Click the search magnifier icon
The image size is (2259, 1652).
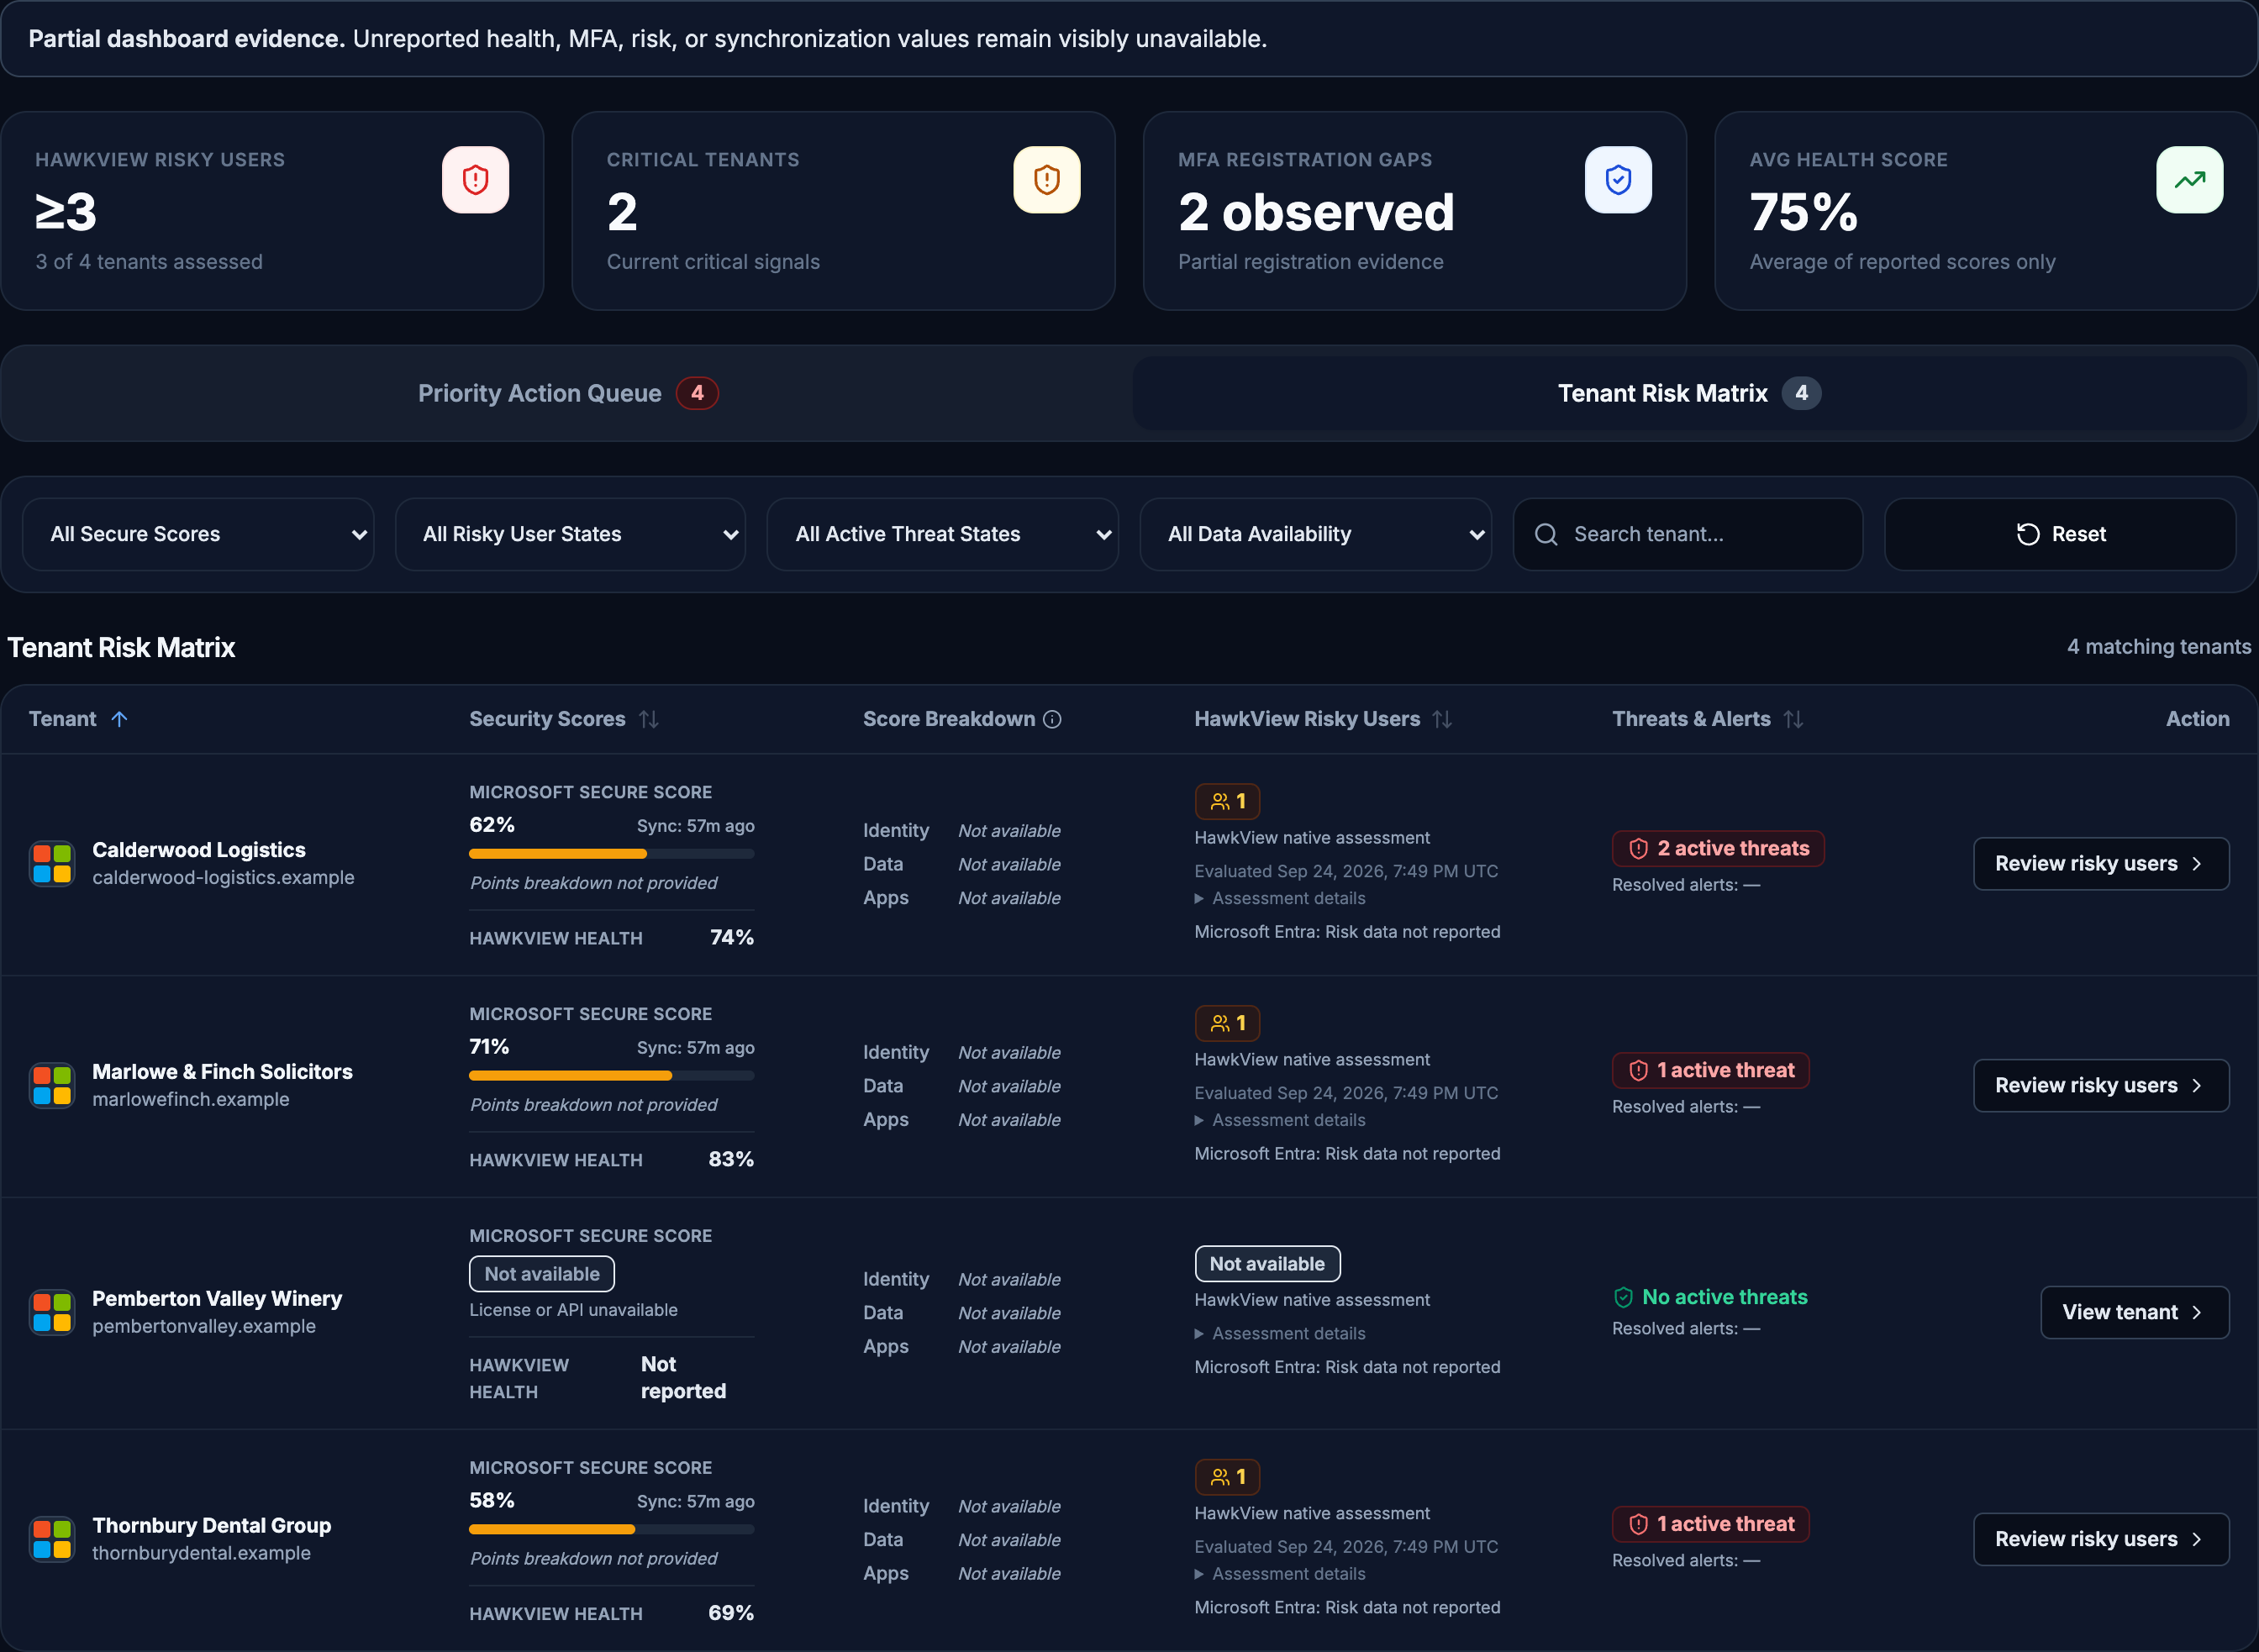[x=1546, y=534]
